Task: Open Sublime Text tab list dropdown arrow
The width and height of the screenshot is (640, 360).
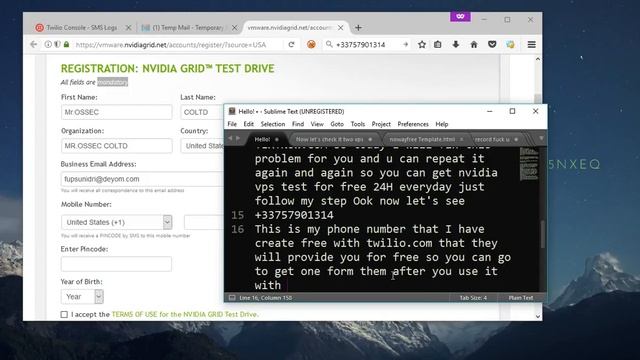Action: tap(541, 139)
